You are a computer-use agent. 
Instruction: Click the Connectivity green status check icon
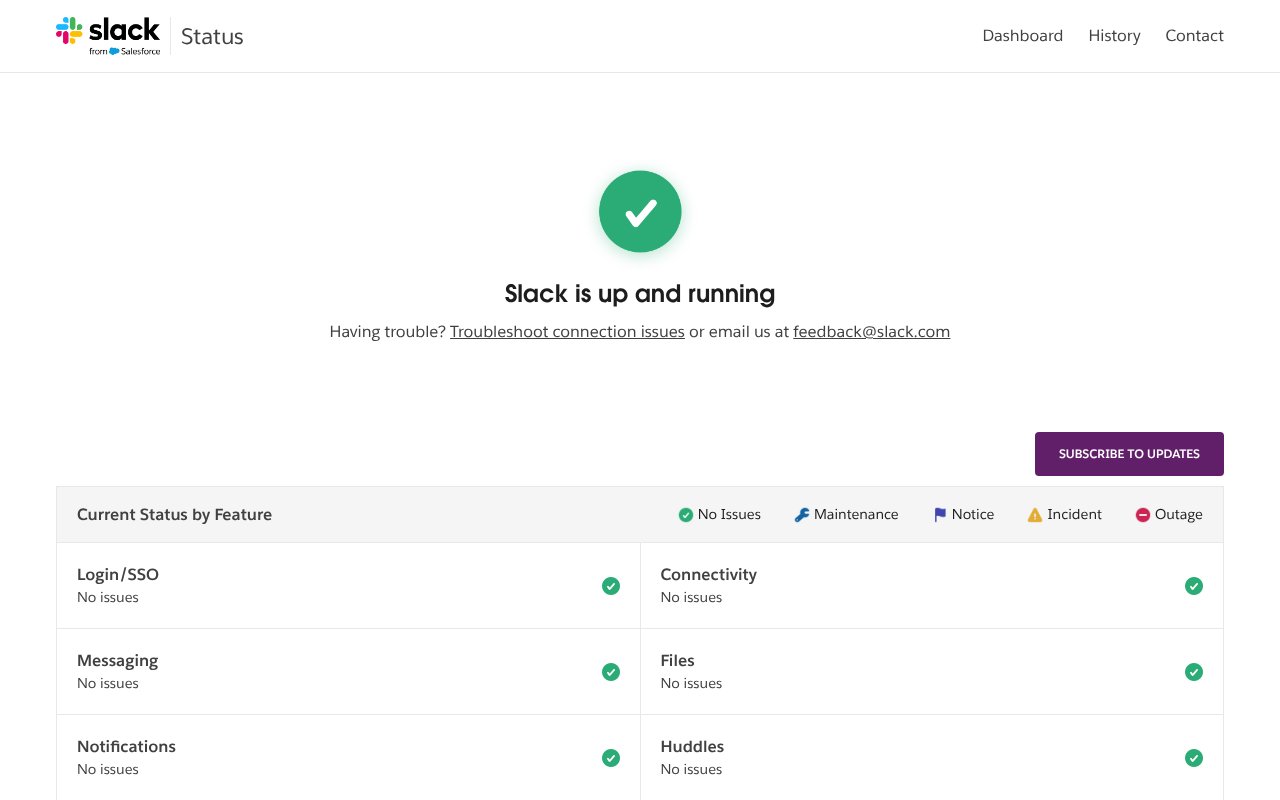click(1193, 586)
